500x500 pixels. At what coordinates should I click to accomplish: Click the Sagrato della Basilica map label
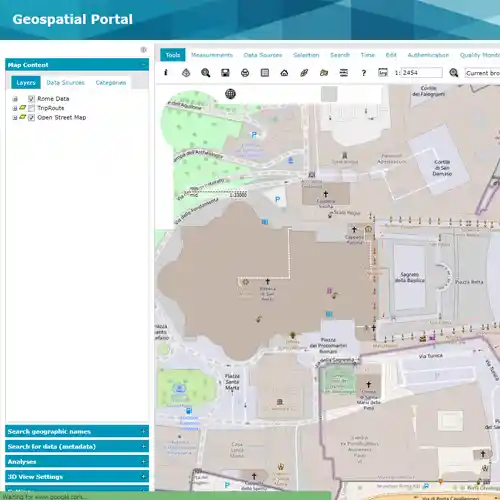(x=410, y=277)
